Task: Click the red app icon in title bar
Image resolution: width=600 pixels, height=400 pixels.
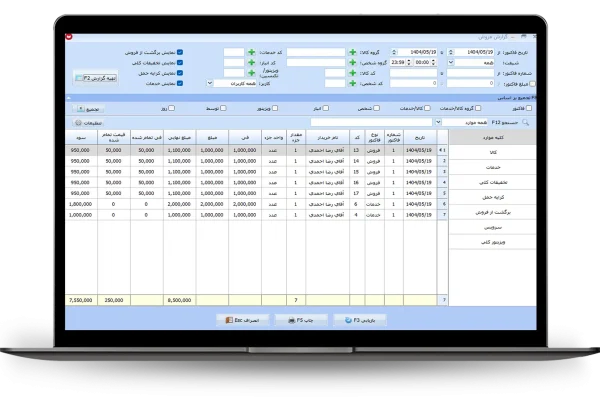Action: tap(69, 37)
